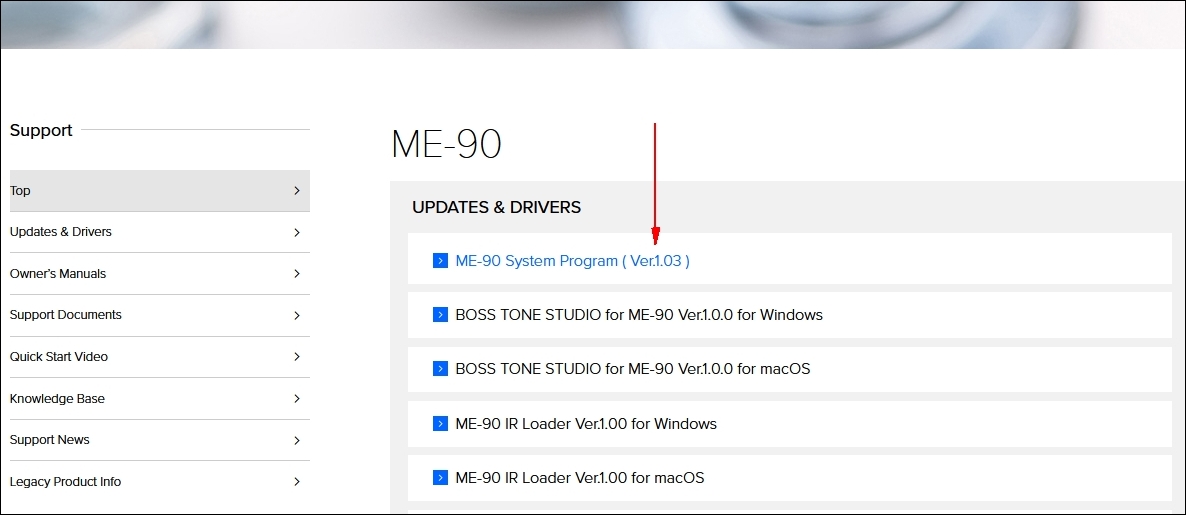Click blue arrow icon beside BOSS TONE STUDIO macOS
Image resolution: width=1186 pixels, height=515 pixels.
point(440,369)
